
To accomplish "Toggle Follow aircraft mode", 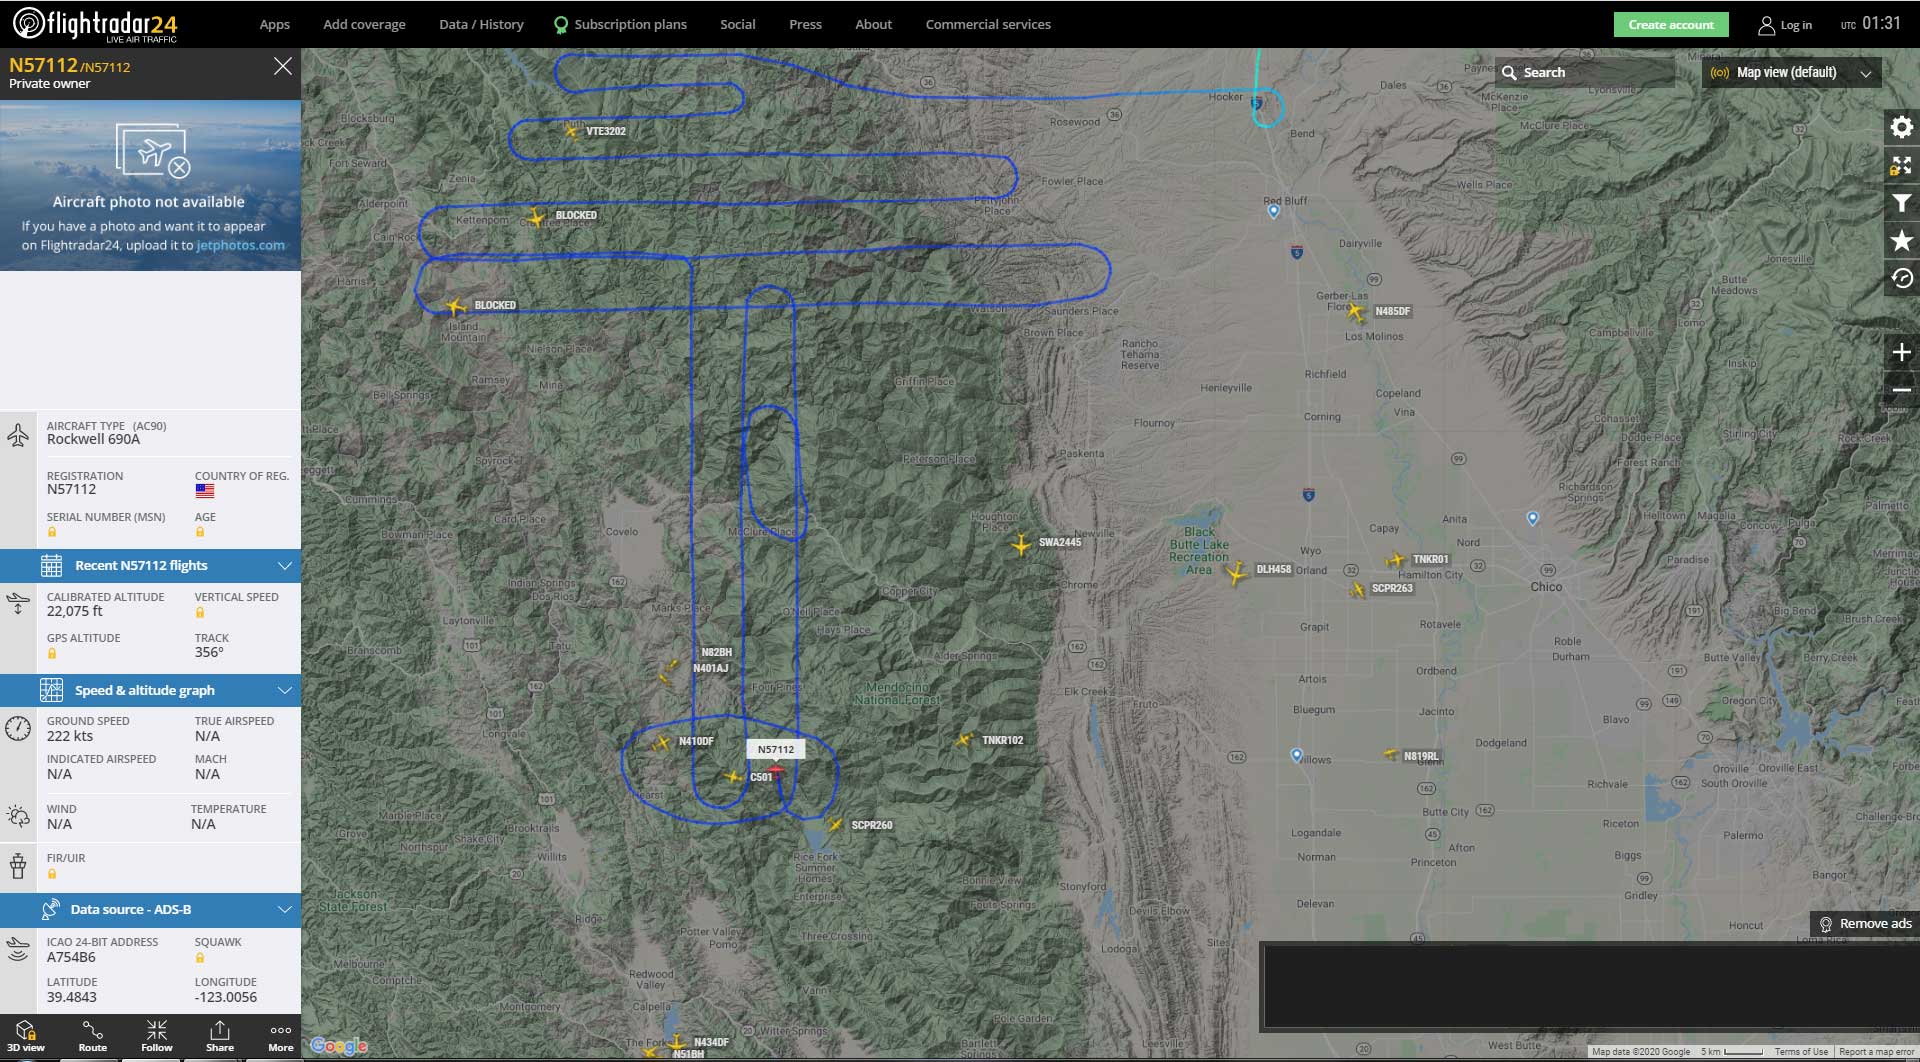I will 156,1036.
